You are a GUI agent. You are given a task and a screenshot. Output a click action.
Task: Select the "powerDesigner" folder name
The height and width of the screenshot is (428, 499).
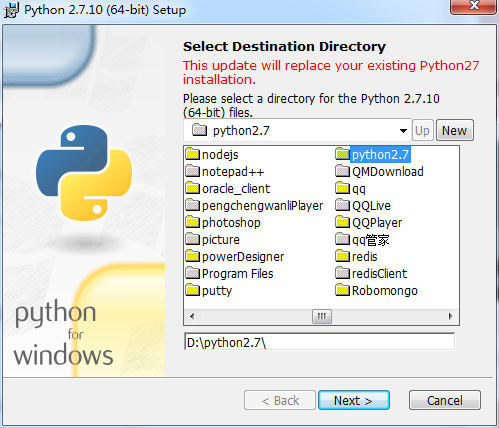(243, 257)
